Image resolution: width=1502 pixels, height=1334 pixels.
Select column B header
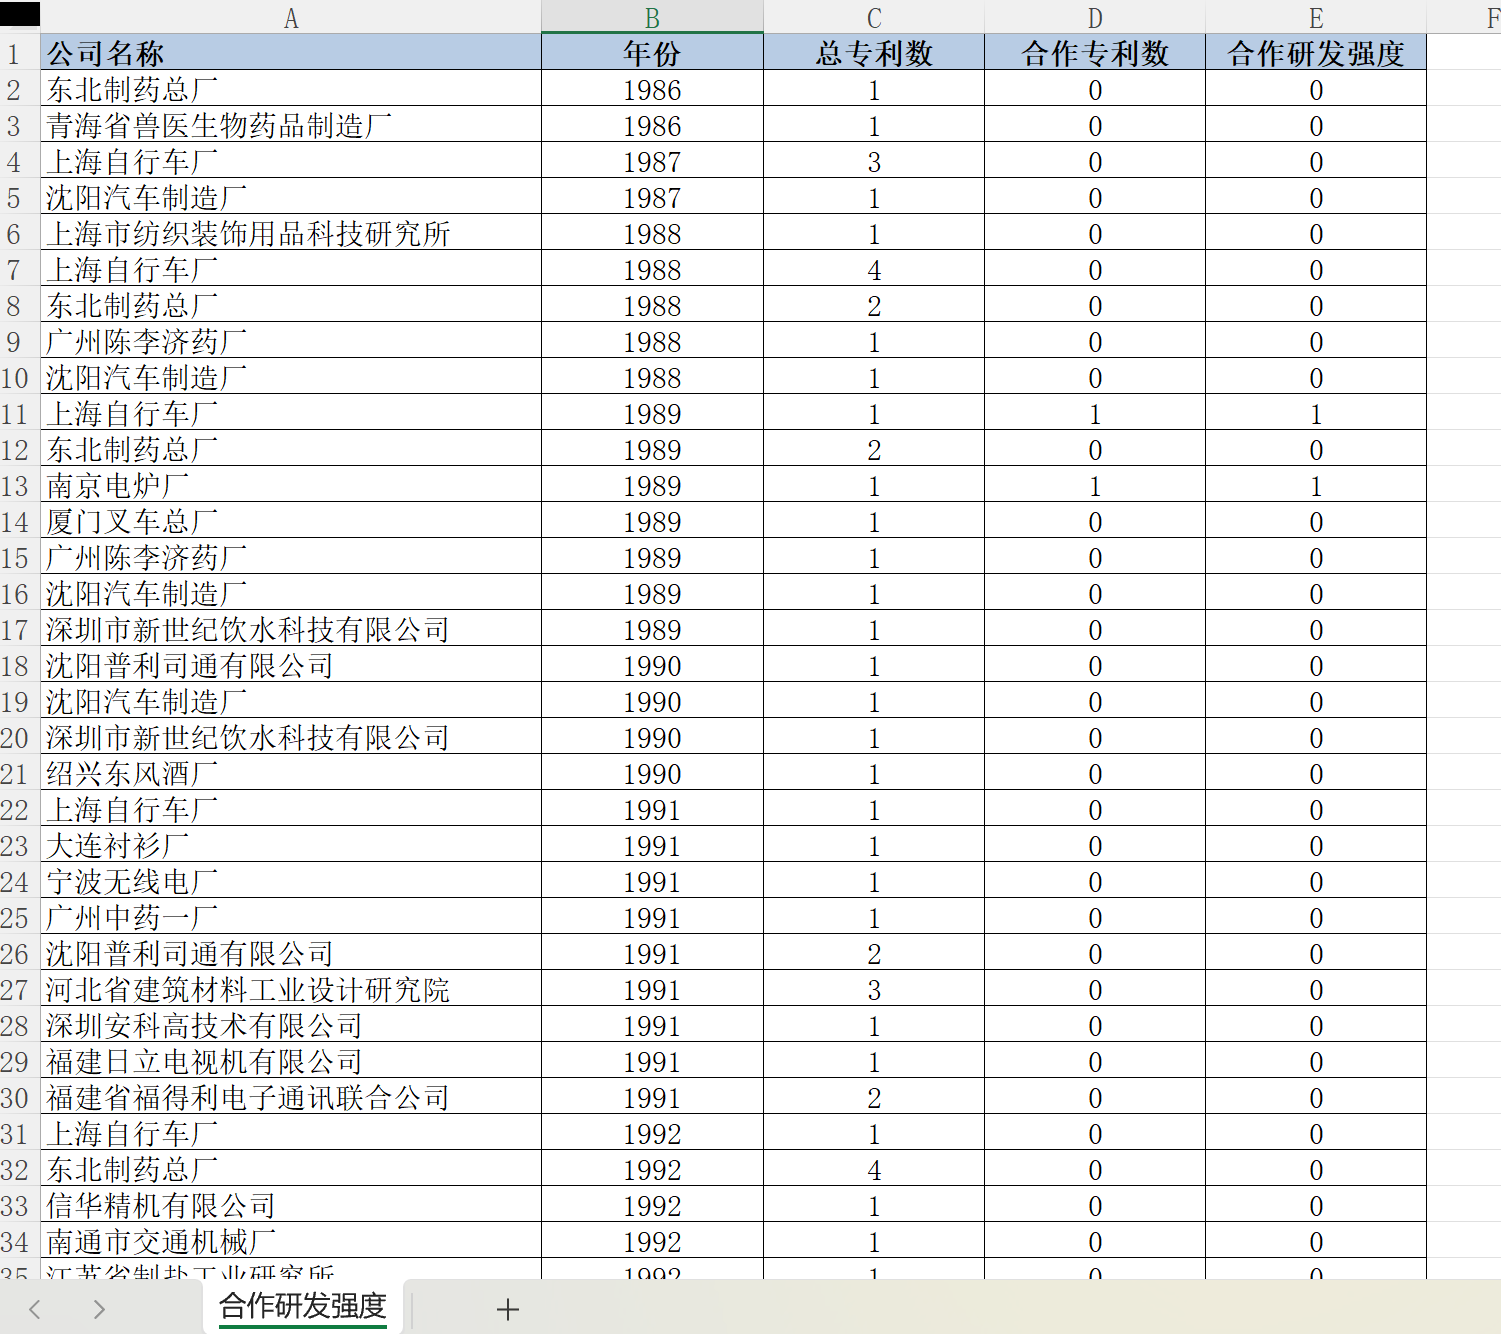coord(652,18)
